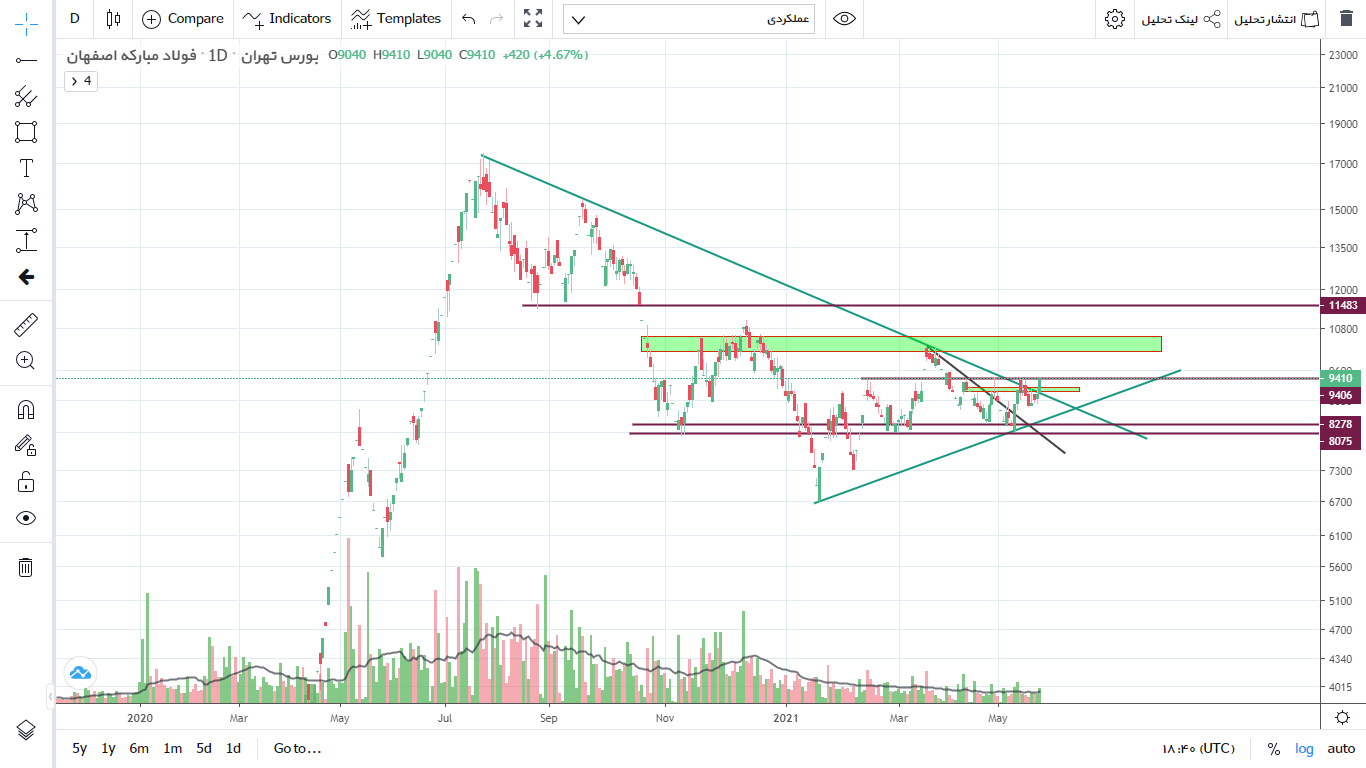Toggle lock all drawing tools
Viewport: 1366px width, 768px height.
(x=26, y=482)
